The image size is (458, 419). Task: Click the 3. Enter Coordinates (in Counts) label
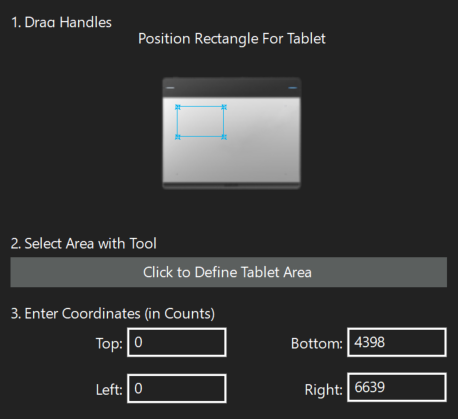pos(113,314)
